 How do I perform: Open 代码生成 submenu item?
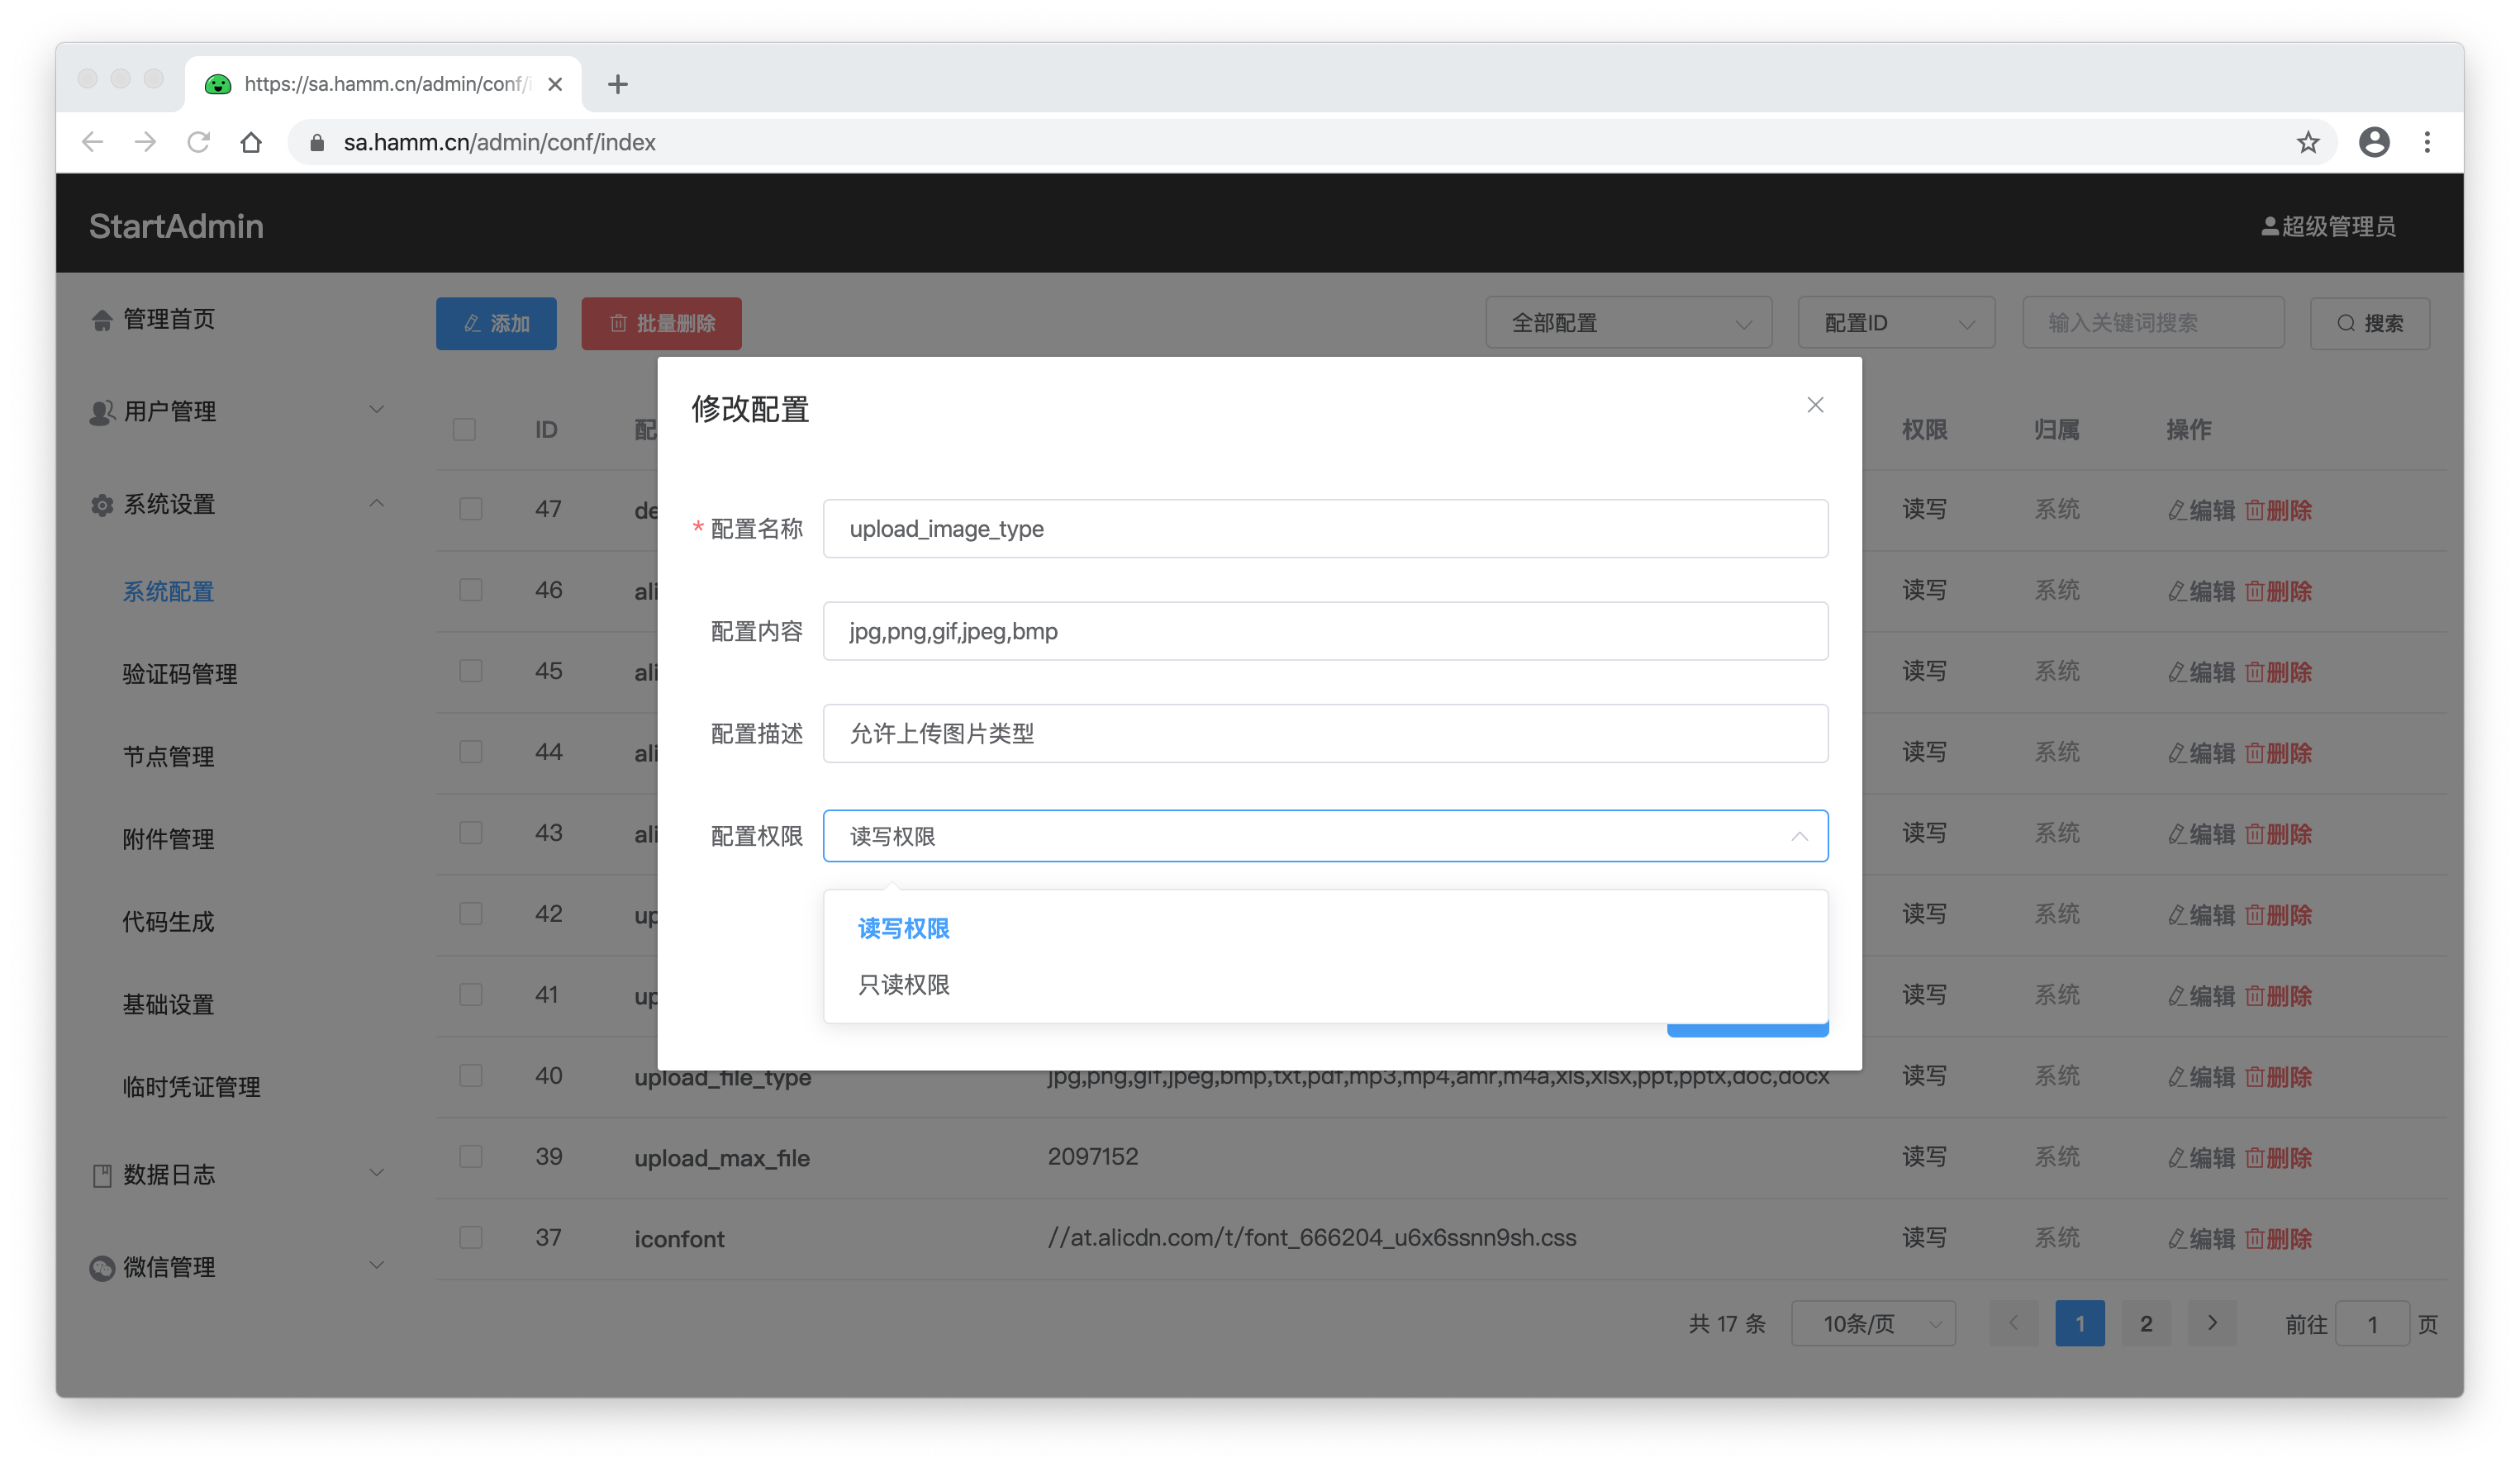click(168, 921)
